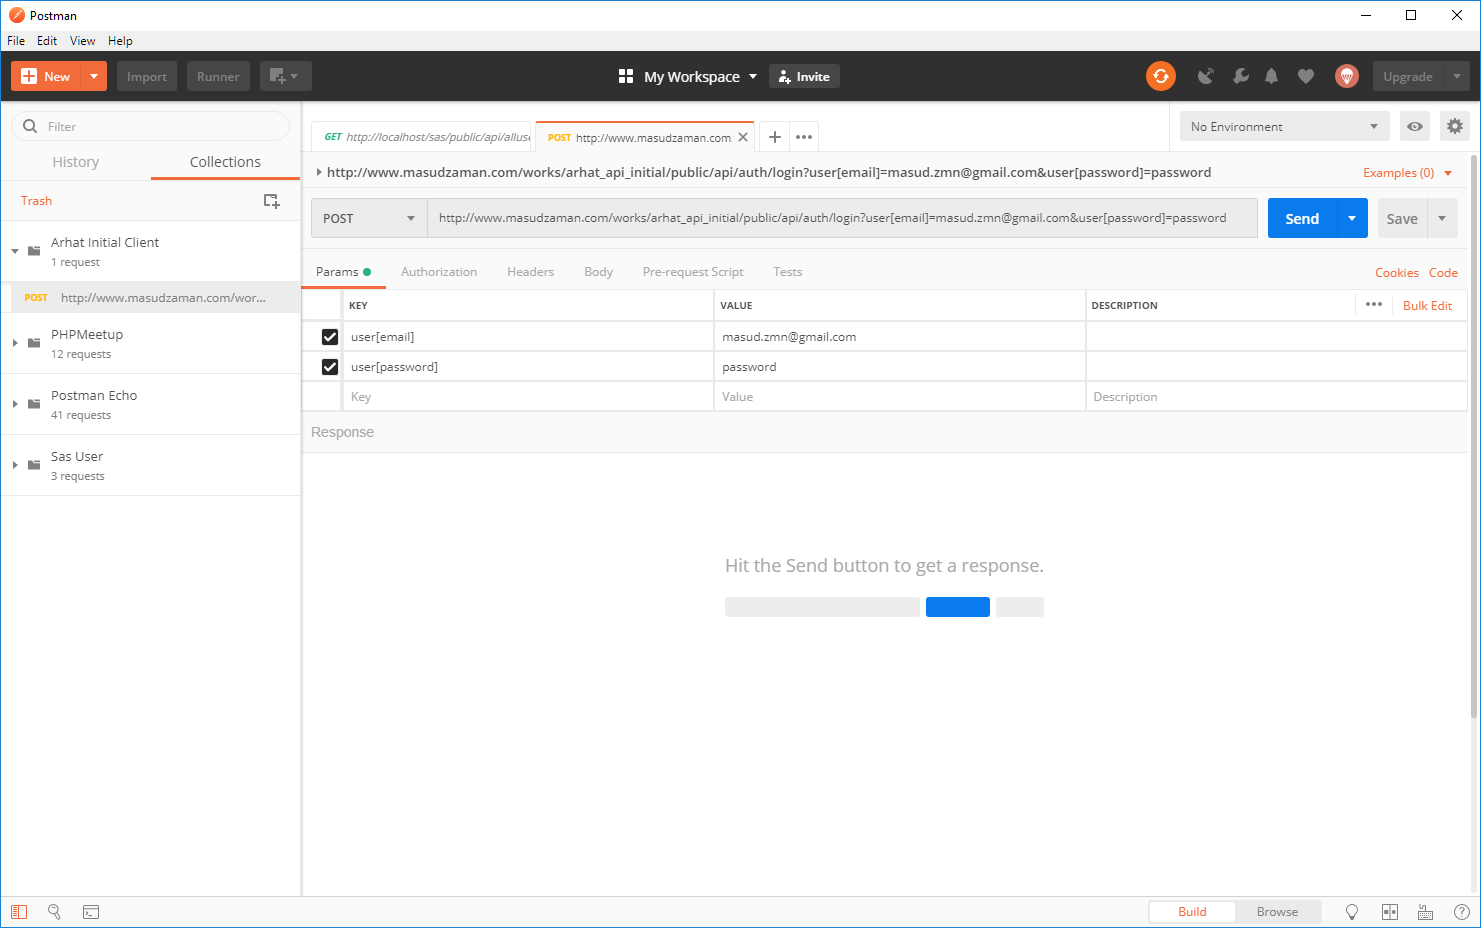Open the Postman console icon
This screenshot has height=928, width=1481.
coord(91,912)
